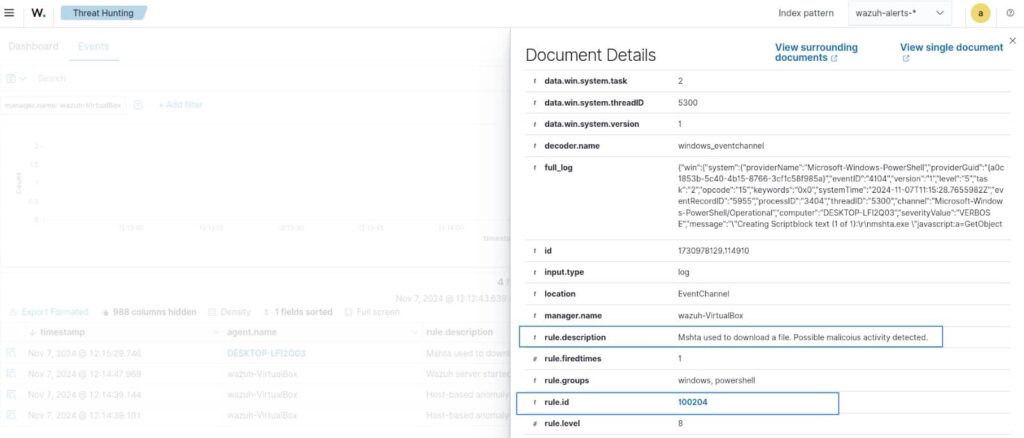
Task: Open the saved query menu icon
Action: tap(16, 78)
